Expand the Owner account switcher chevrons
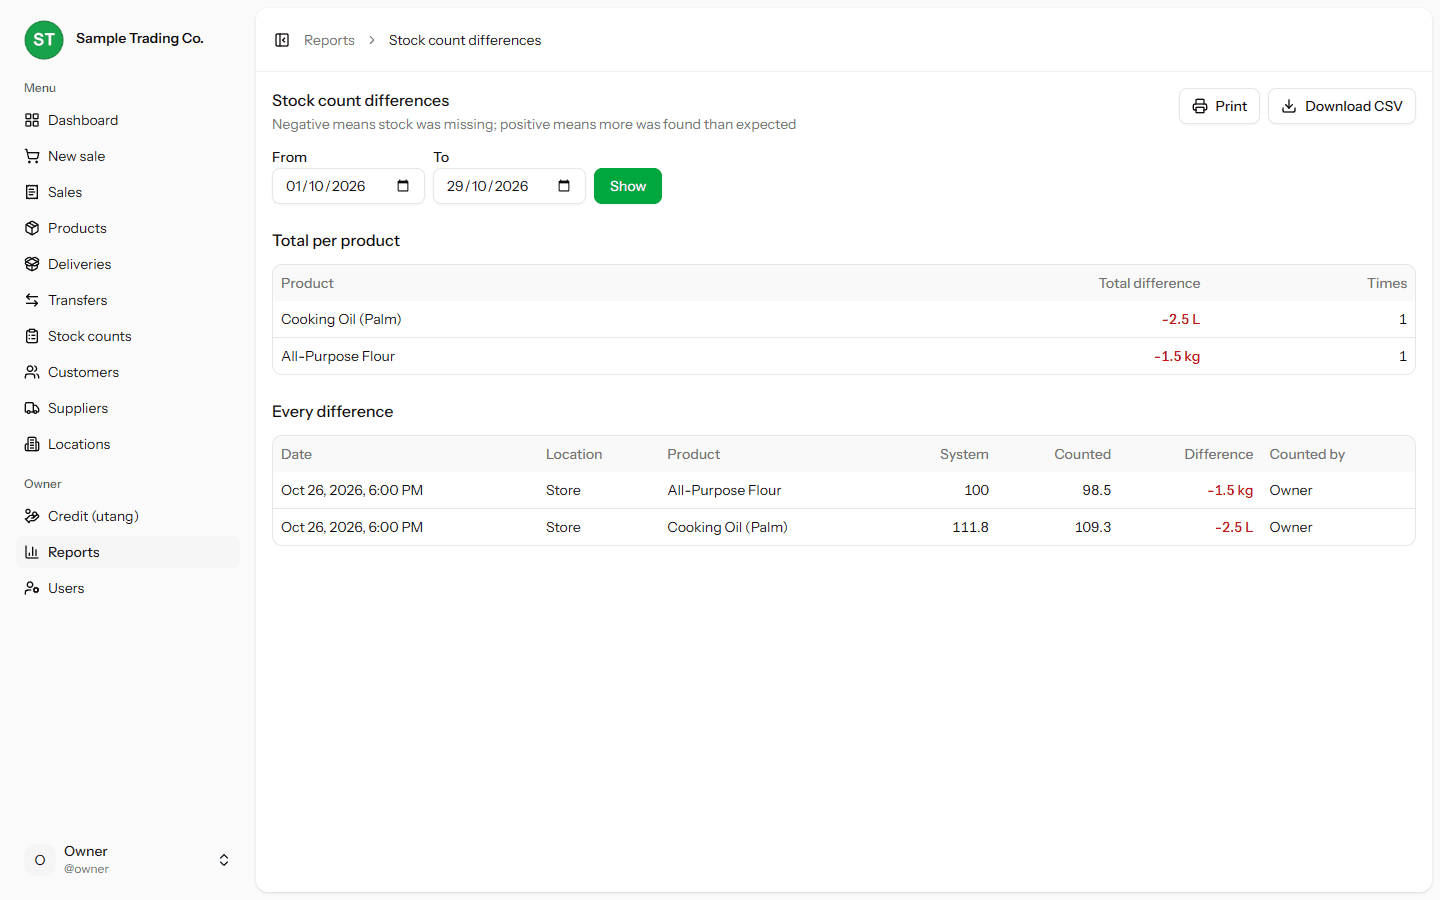 tap(224, 860)
